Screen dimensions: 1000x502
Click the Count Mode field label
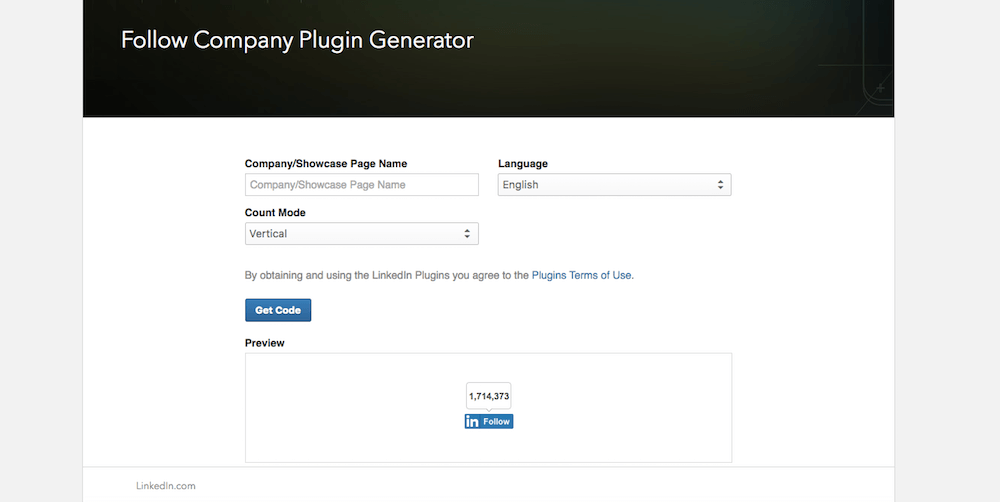click(275, 213)
